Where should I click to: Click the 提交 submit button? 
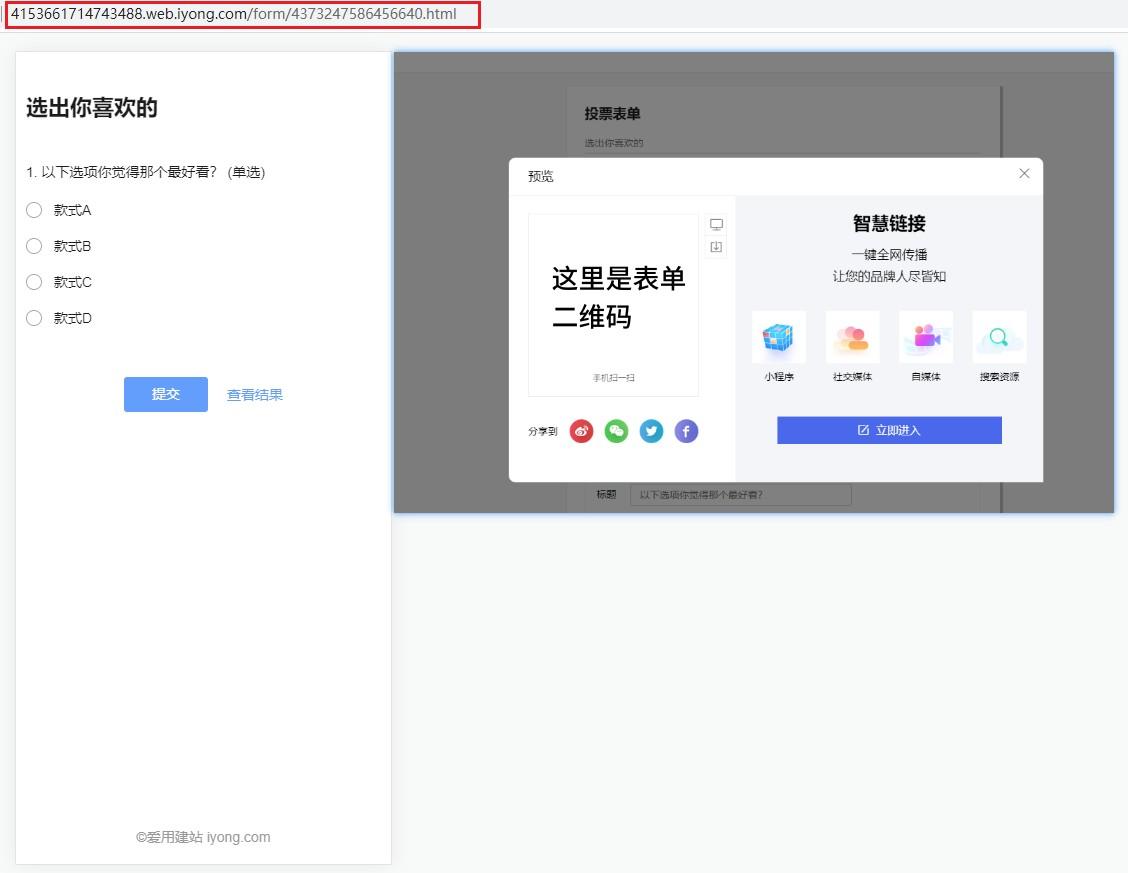point(165,394)
